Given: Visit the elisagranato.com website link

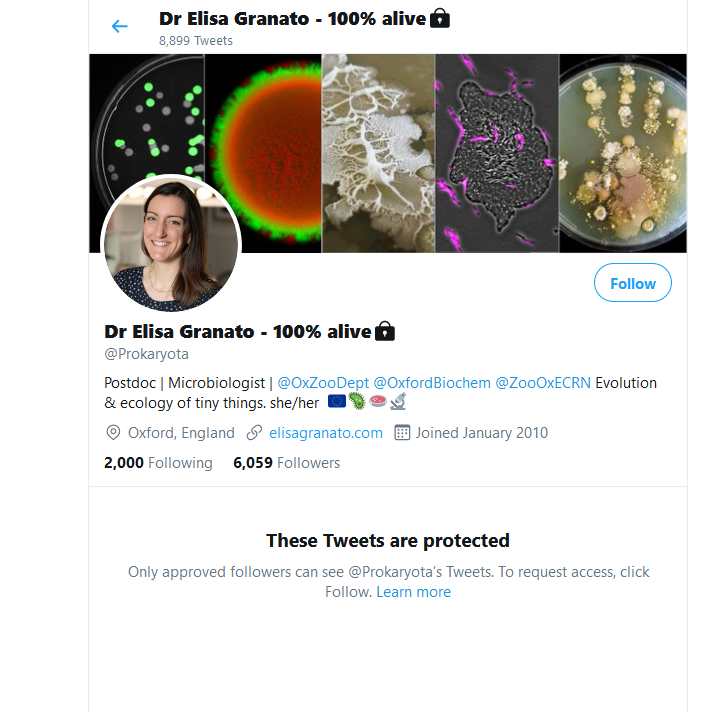Looking at the screenshot, I should pos(325,432).
